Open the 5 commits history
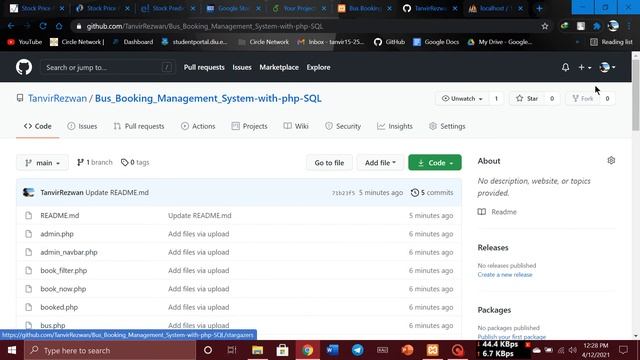640x360 pixels. [x=432, y=193]
